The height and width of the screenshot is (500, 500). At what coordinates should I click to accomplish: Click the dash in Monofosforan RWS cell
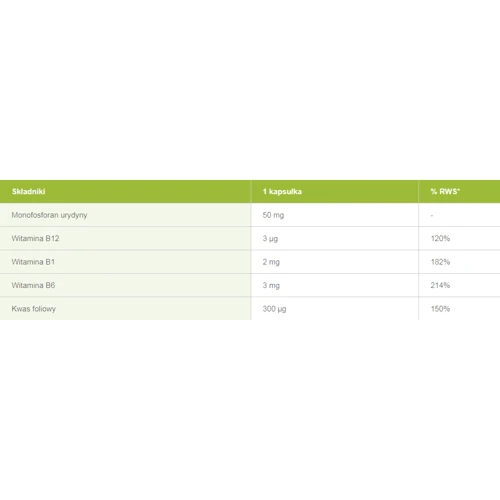tap(432, 215)
